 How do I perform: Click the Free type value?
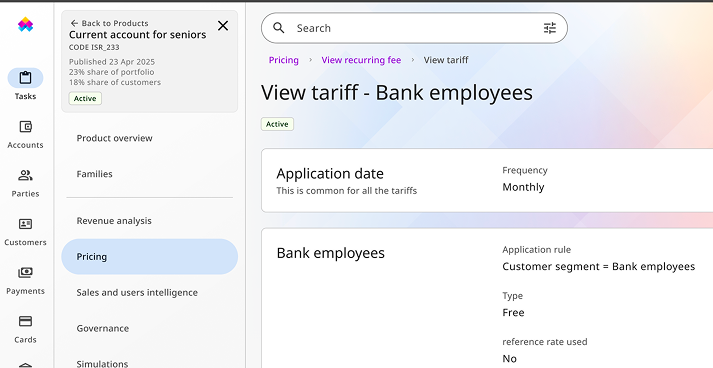pyautogui.click(x=513, y=313)
